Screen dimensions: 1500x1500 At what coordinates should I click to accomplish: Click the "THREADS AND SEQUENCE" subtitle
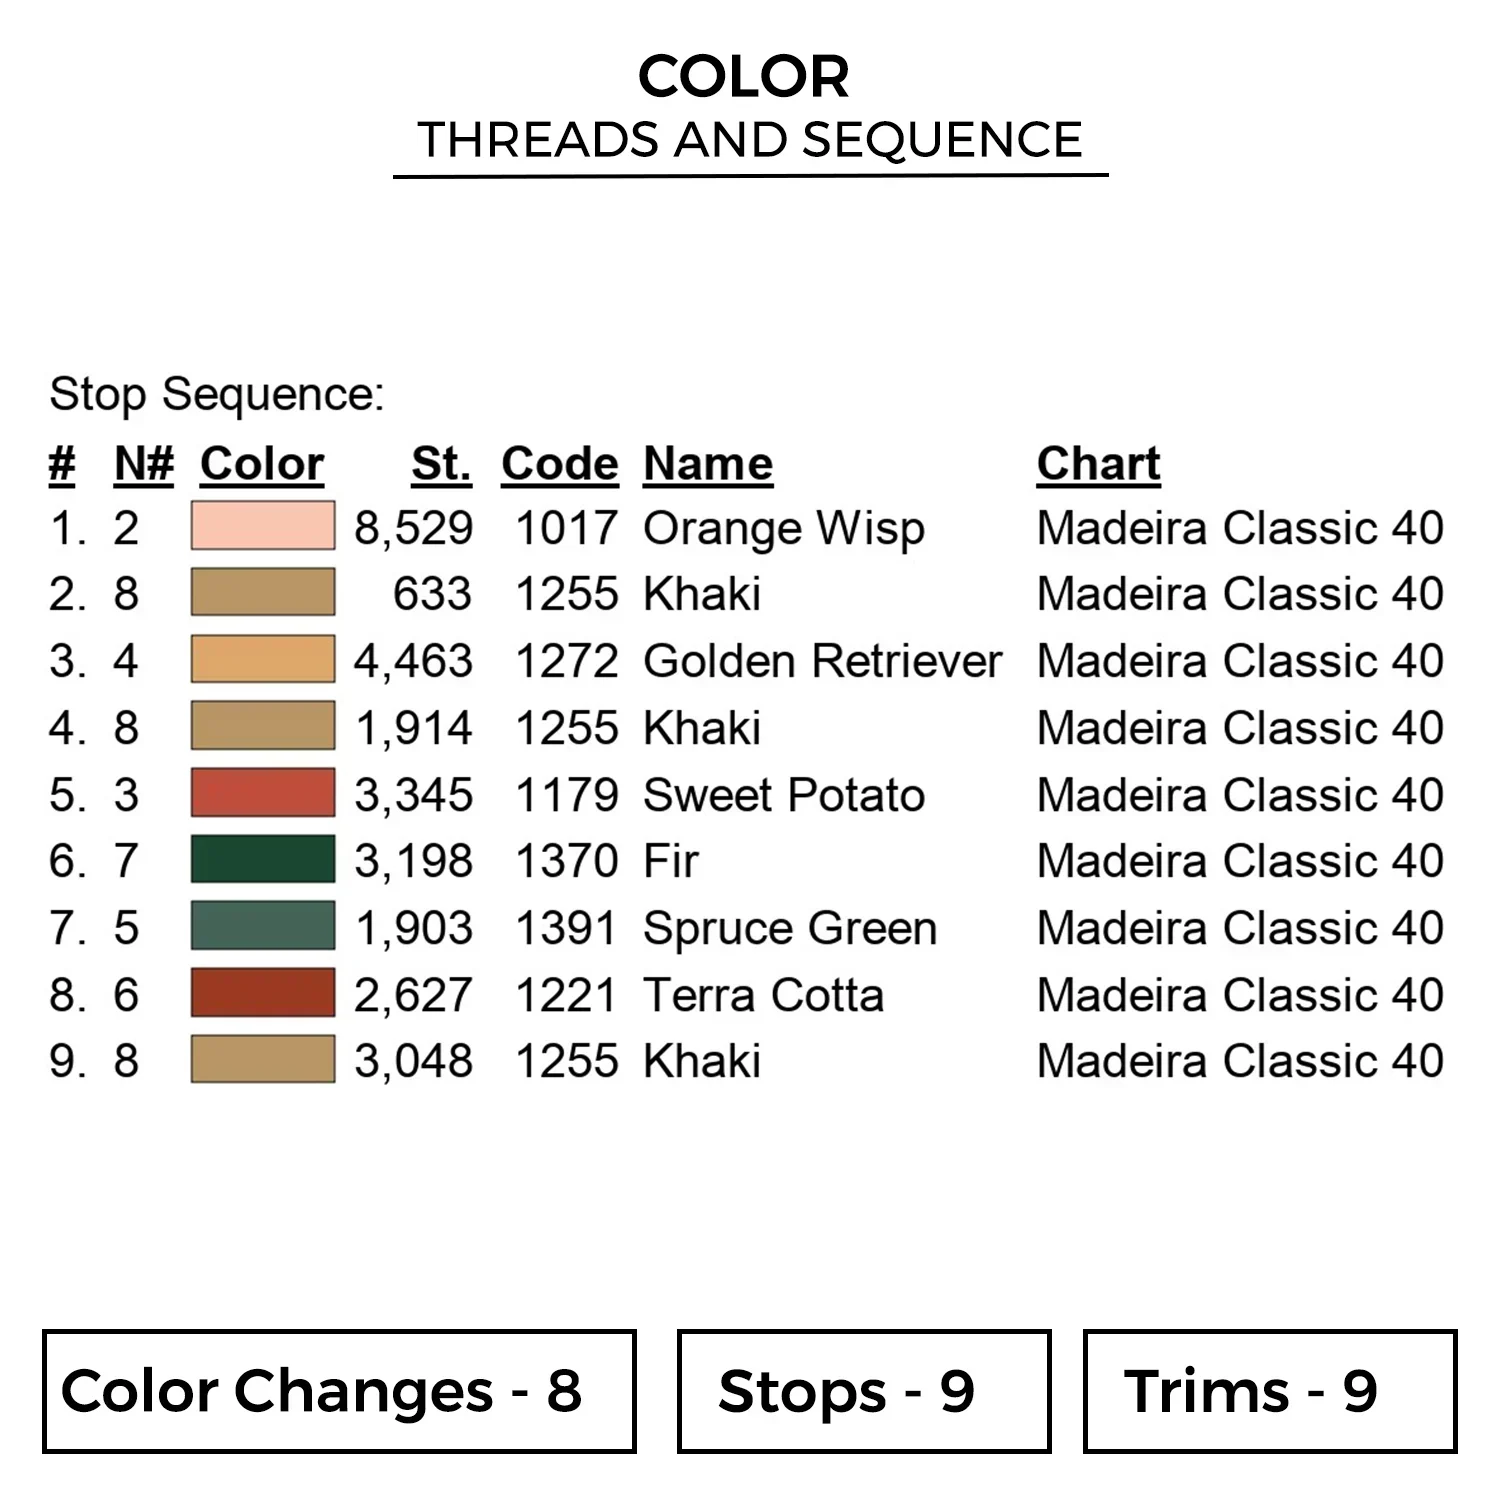click(x=750, y=140)
